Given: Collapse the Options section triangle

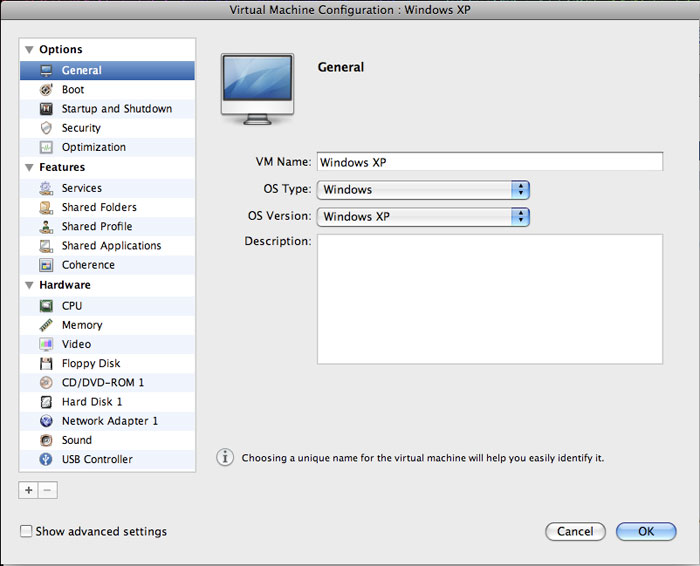Looking at the screenshot, I should pyautogui.click(x=29, y=50).
